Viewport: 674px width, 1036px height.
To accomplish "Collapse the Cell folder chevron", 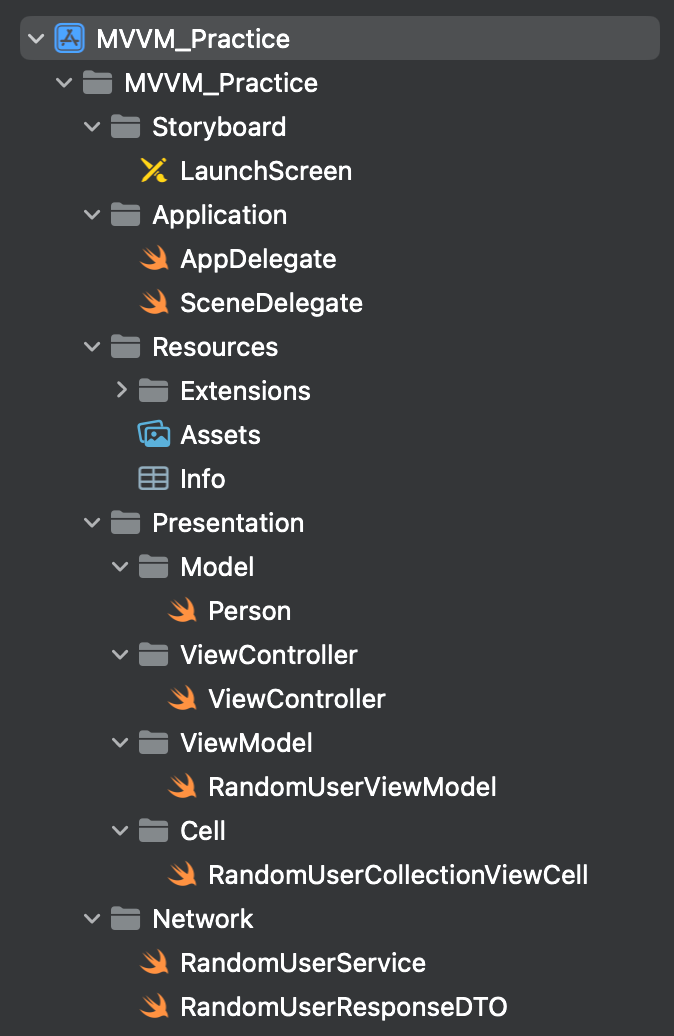I will pos(120,831).
